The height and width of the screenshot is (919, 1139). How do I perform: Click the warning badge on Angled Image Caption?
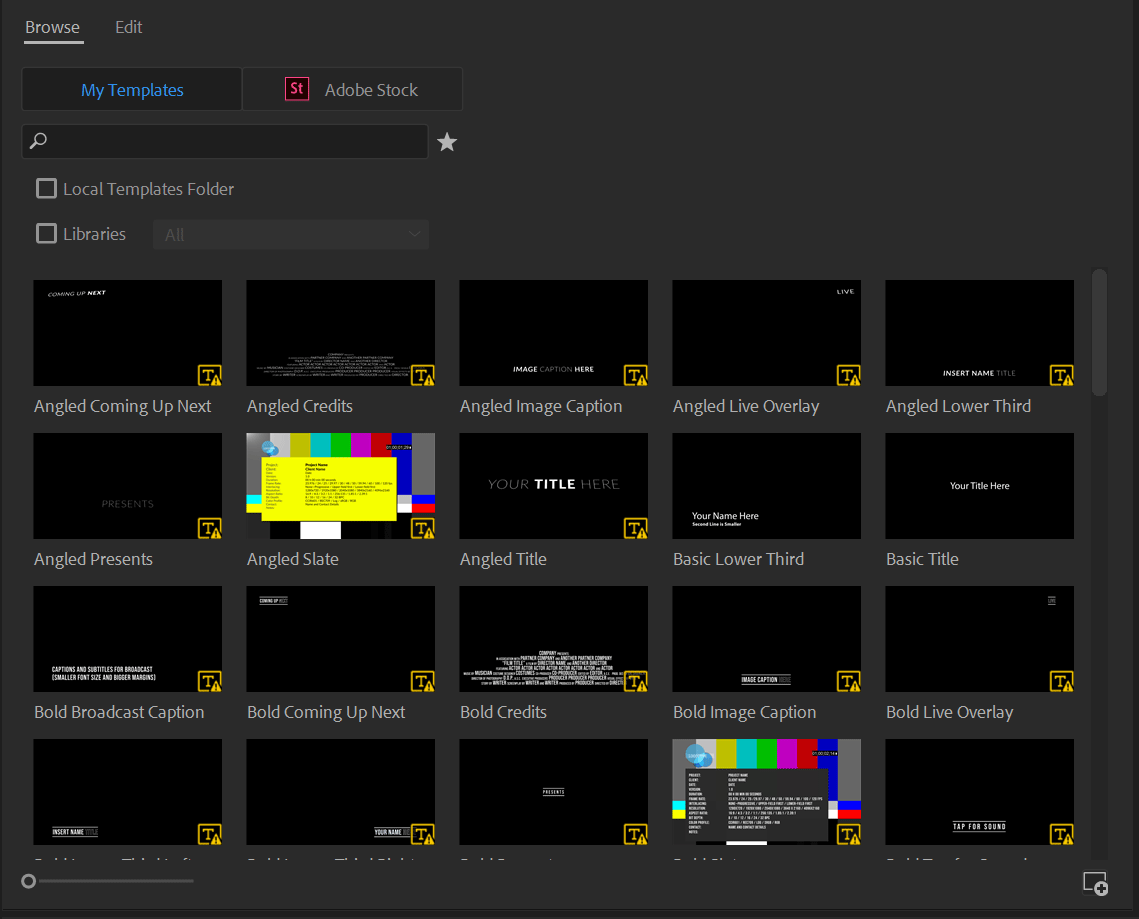636,375
